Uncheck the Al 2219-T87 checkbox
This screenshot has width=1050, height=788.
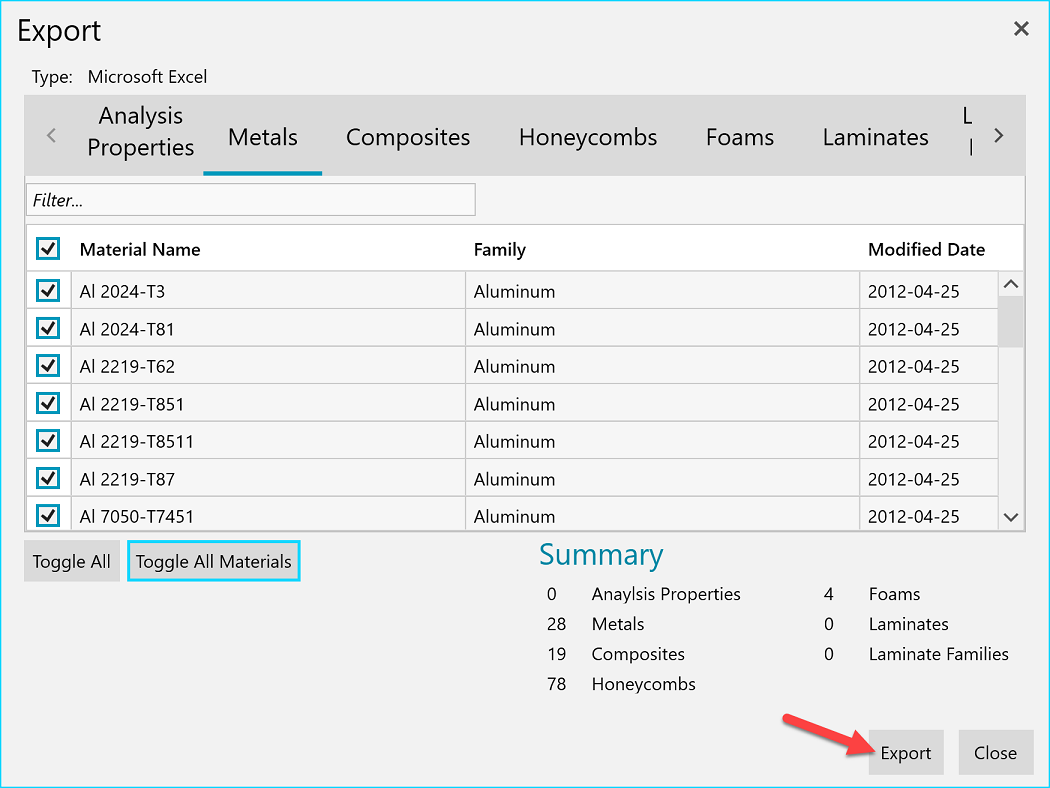click(x=48, y=478)
